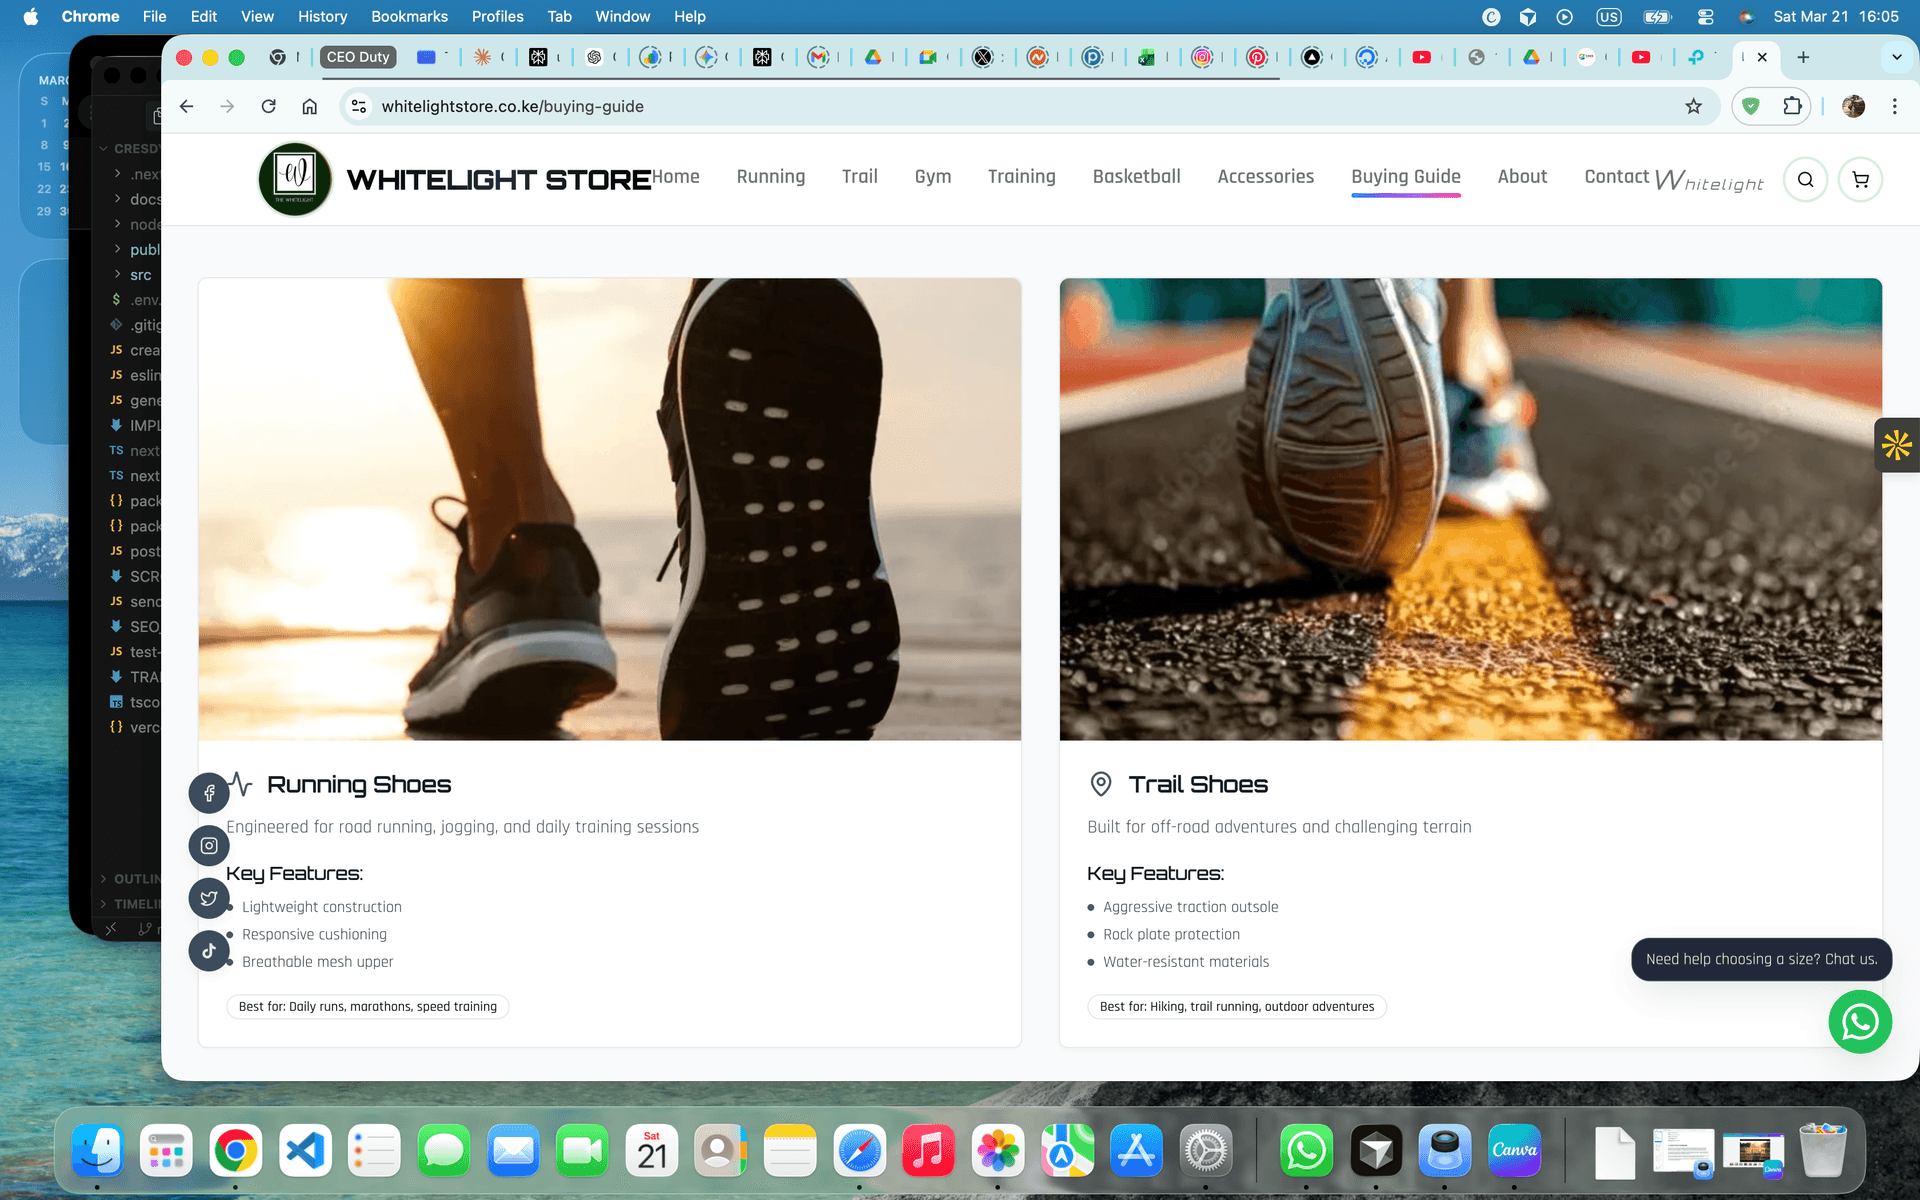Open the Chrome extensions puzzle icon
This screenshot has width=1920, height=1200.
click(x=1792, y=106)
